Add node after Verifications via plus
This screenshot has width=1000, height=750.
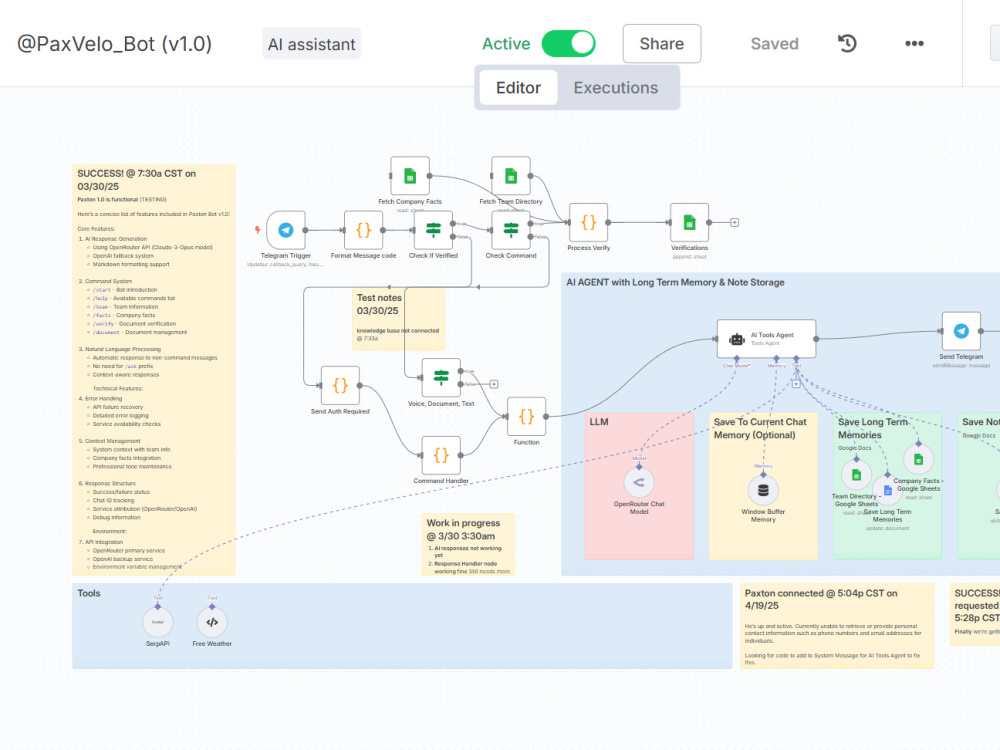pos(735,223)
